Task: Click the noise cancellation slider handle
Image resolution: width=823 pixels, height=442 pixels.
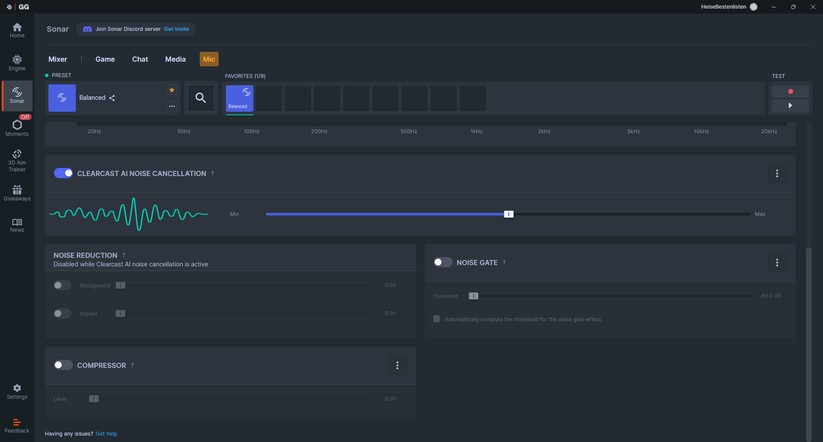Action: click(509, 214)
